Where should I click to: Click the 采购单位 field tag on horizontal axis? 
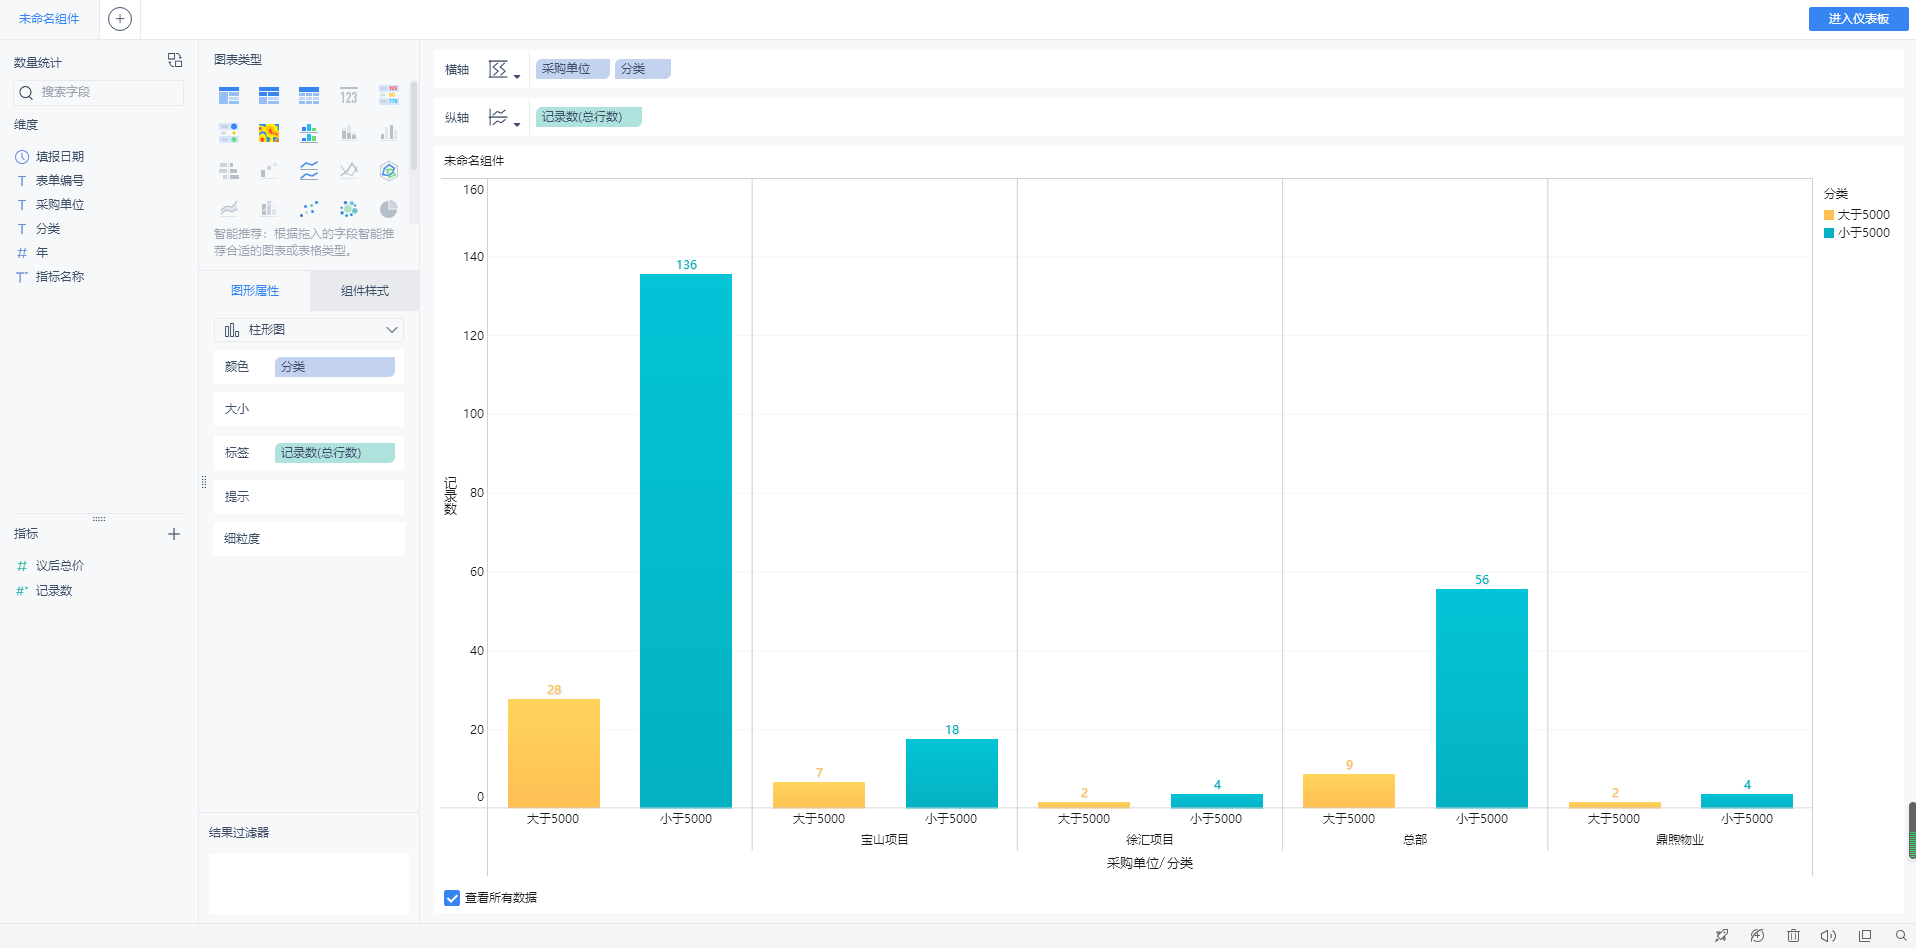[x=571, y=69]
